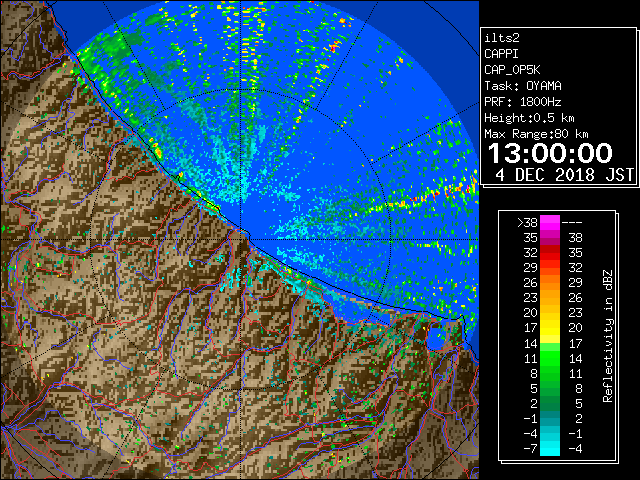This screenshot has width=640, height=480.
Task: Pick the purple 35–38 dBZ swatch
Action: (550, 238)
